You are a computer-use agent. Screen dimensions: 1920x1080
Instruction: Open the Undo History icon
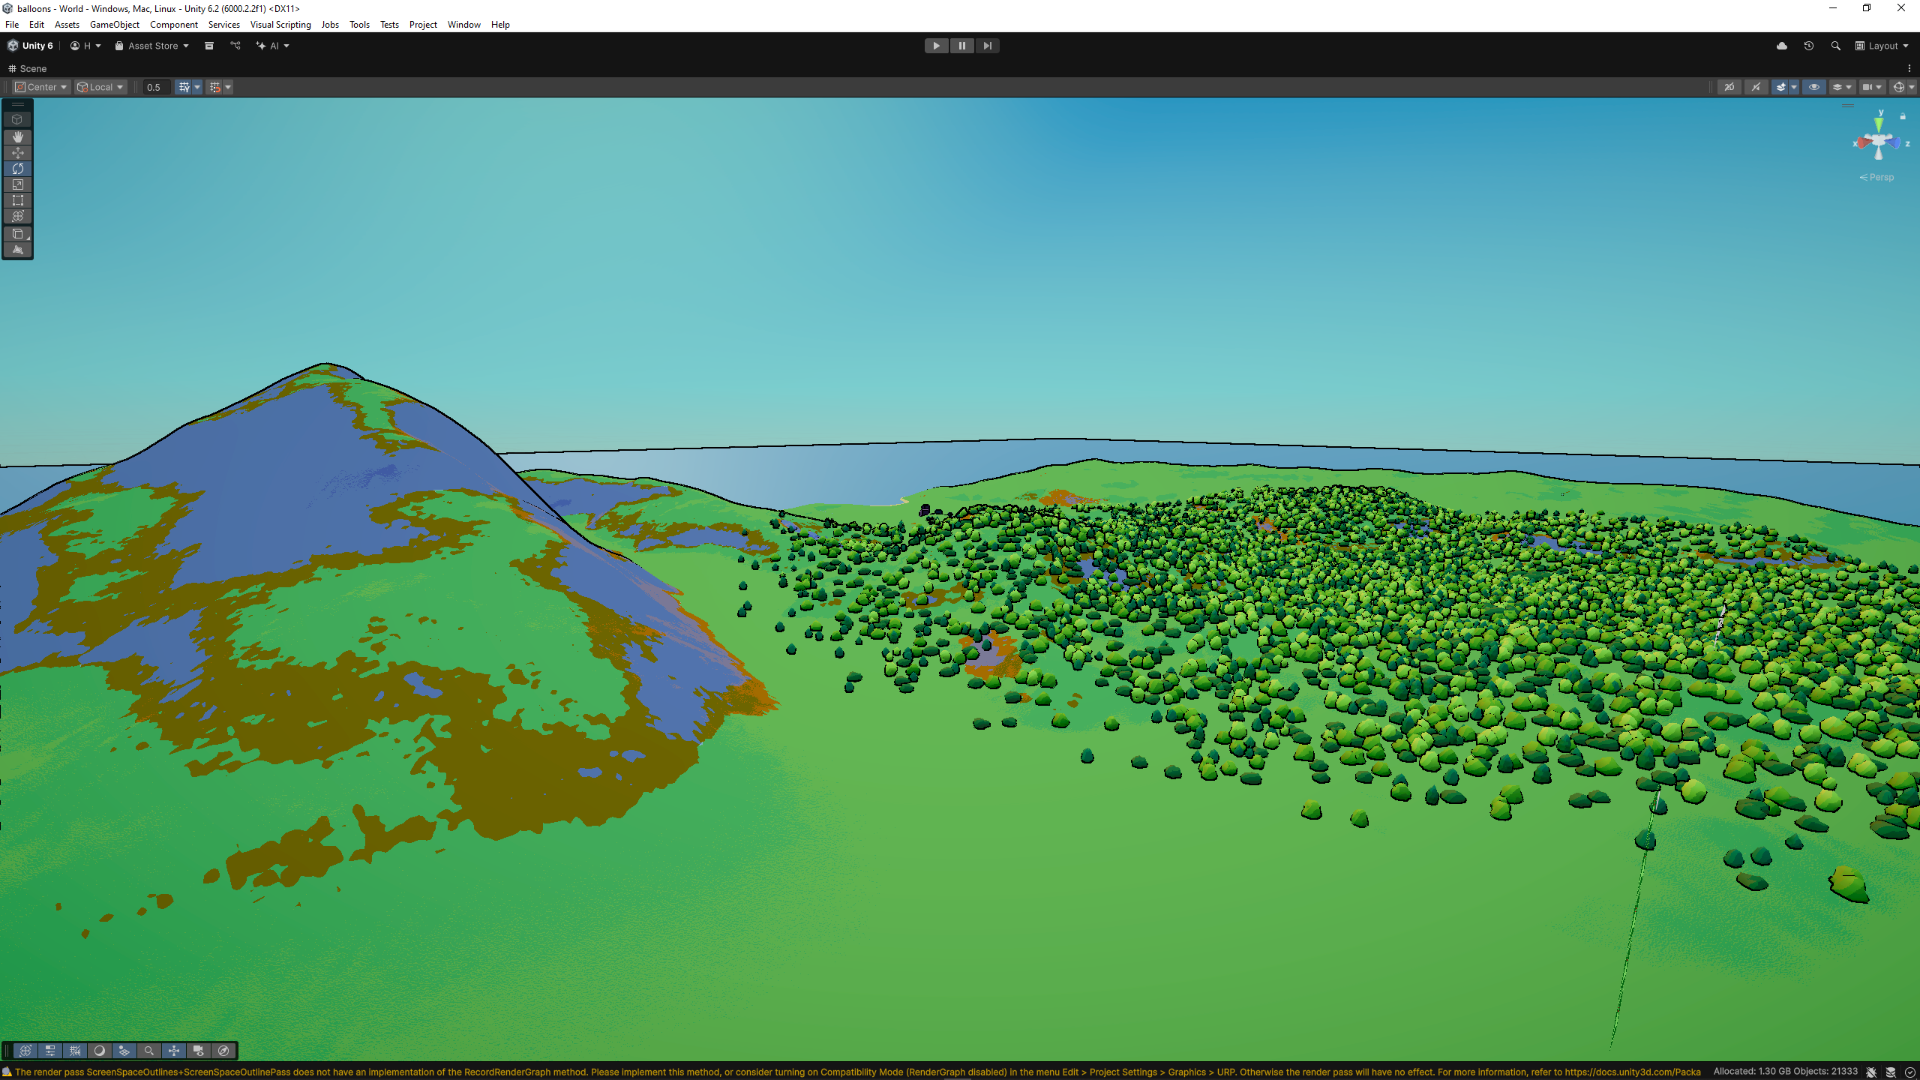(1809, 46)
